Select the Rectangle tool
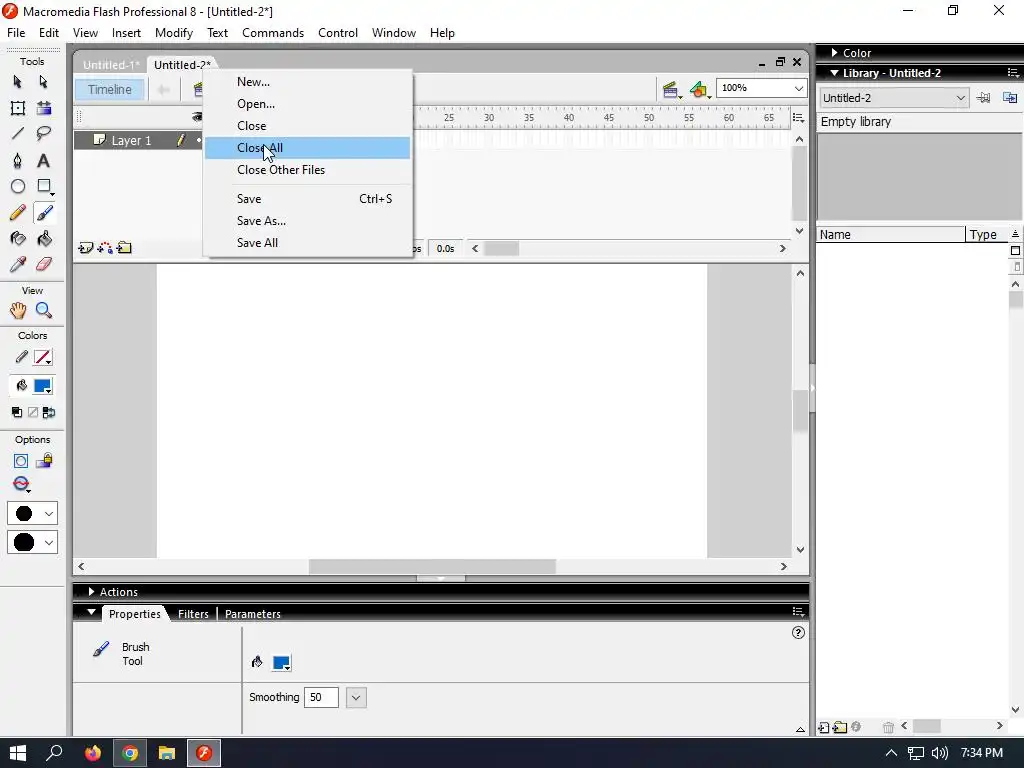The height and width of the screenshot is (768, 1024). point(44,187)
